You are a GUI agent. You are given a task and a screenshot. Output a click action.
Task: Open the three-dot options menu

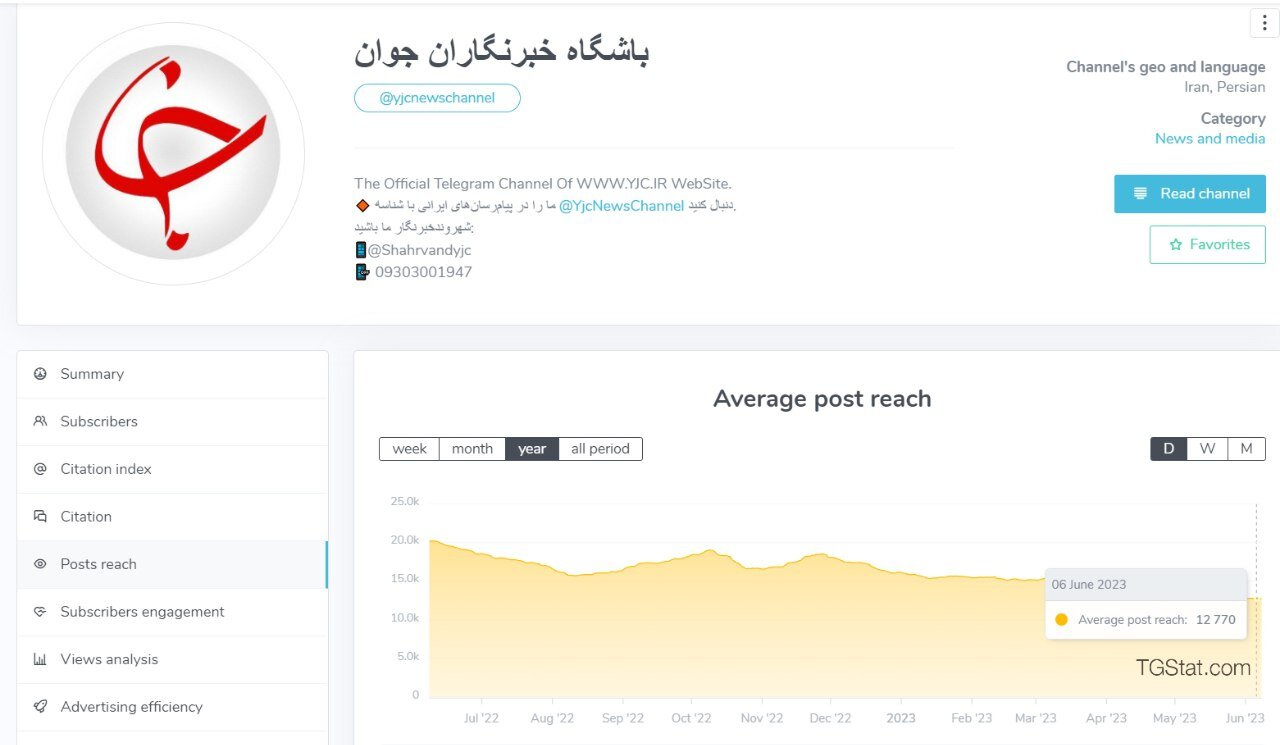1263,22
